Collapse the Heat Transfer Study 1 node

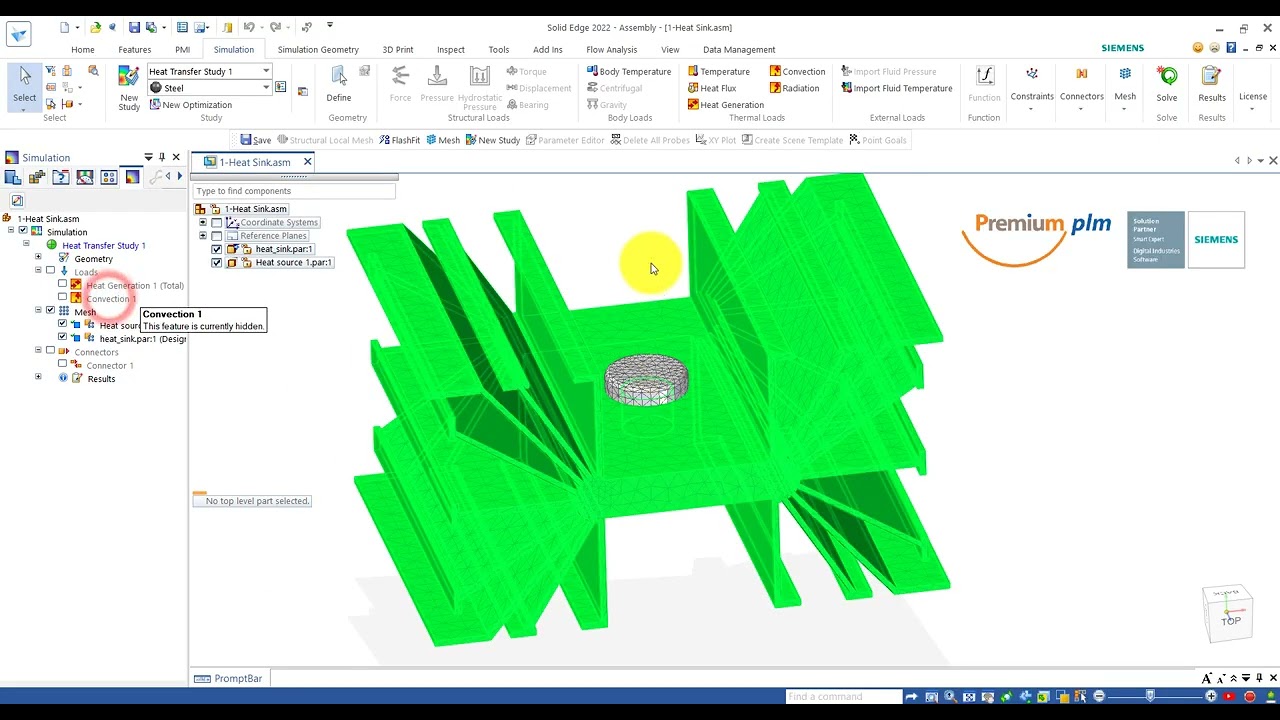[x=26, y=244]
